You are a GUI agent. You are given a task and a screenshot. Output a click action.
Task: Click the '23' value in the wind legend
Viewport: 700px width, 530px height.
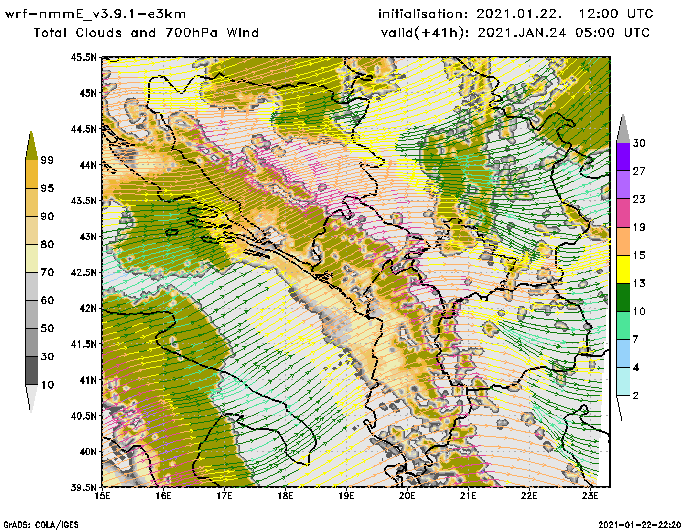(639, 199)
